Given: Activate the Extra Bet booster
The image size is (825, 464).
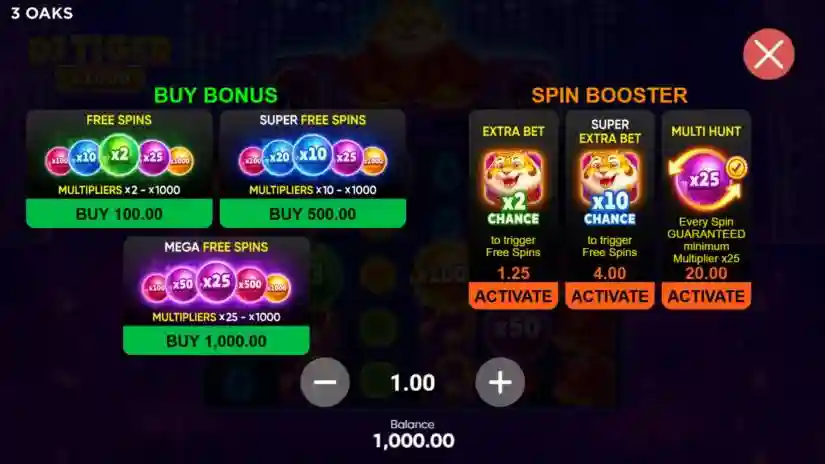Looking at the screenshot, I should 513,296.
